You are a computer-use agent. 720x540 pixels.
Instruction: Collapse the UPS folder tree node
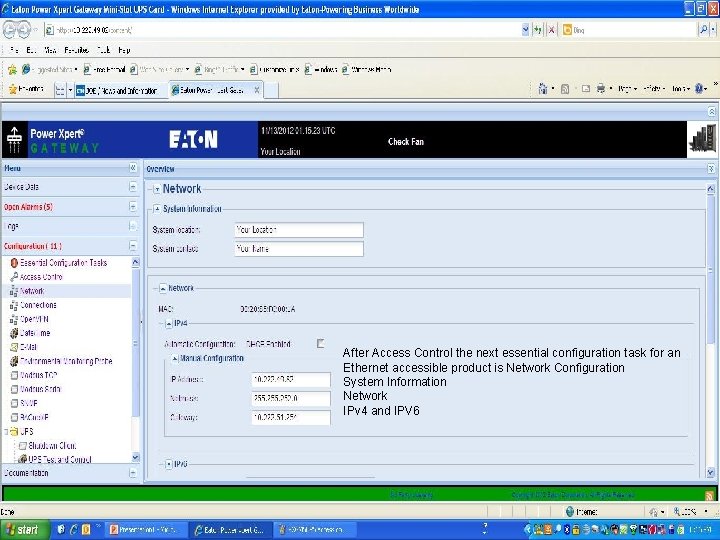[x=6, y=432]
